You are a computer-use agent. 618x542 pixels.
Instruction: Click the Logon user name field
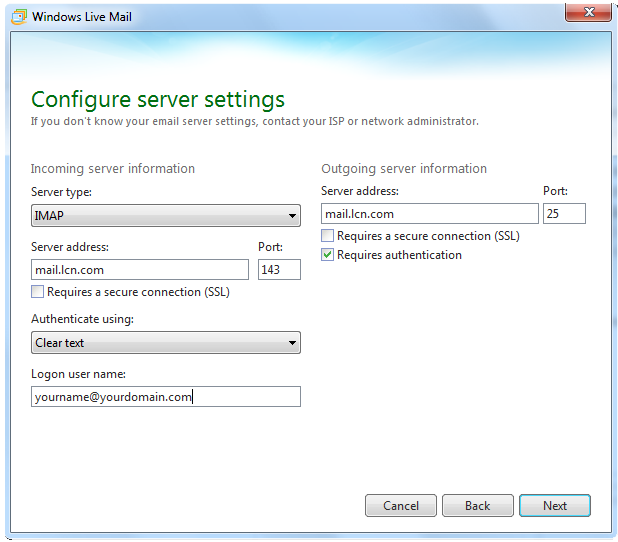[166, 397]
